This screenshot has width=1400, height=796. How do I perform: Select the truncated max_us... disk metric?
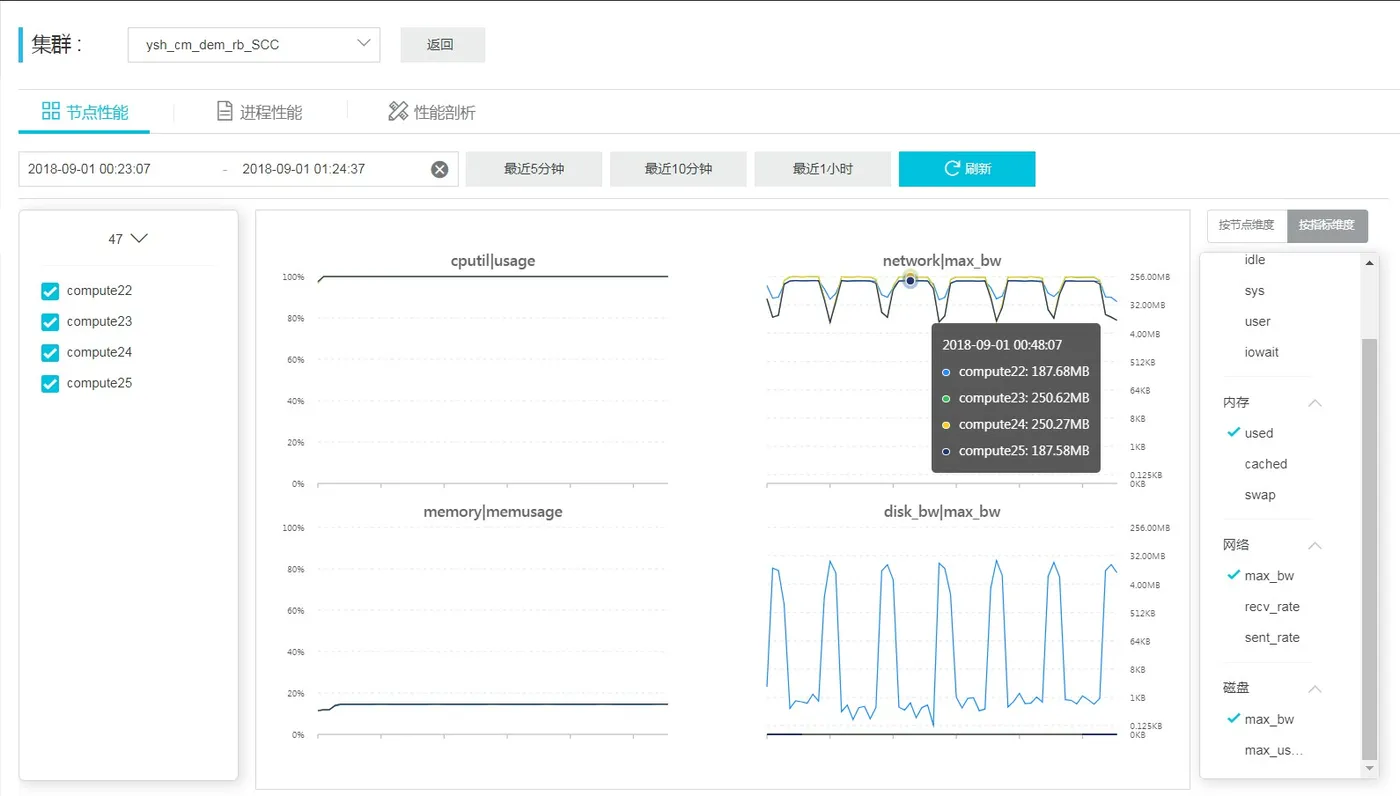[1274, 751]
